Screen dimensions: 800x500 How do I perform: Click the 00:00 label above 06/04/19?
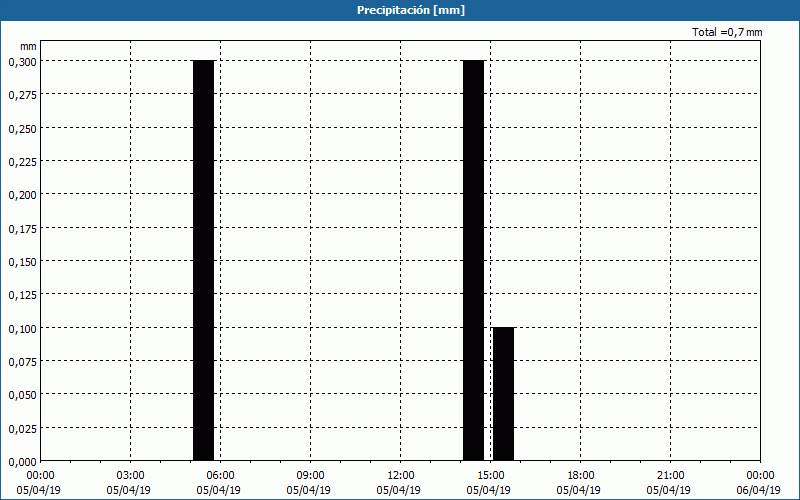760,476
